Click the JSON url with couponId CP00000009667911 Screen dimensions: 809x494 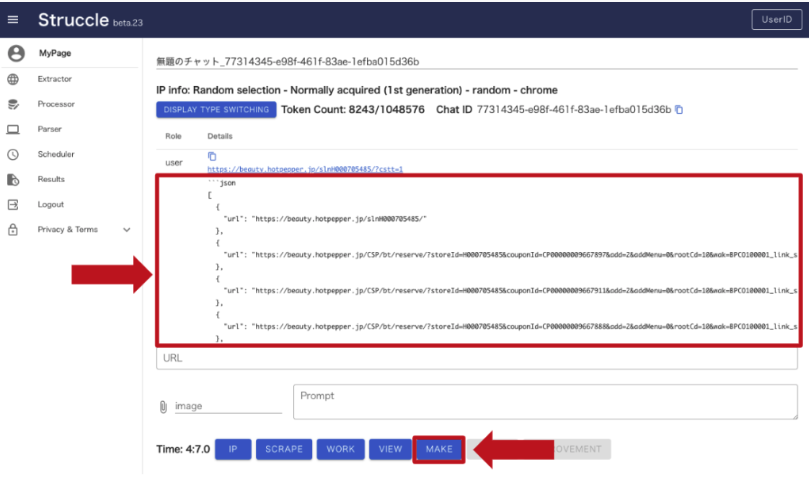coord(510,291)
